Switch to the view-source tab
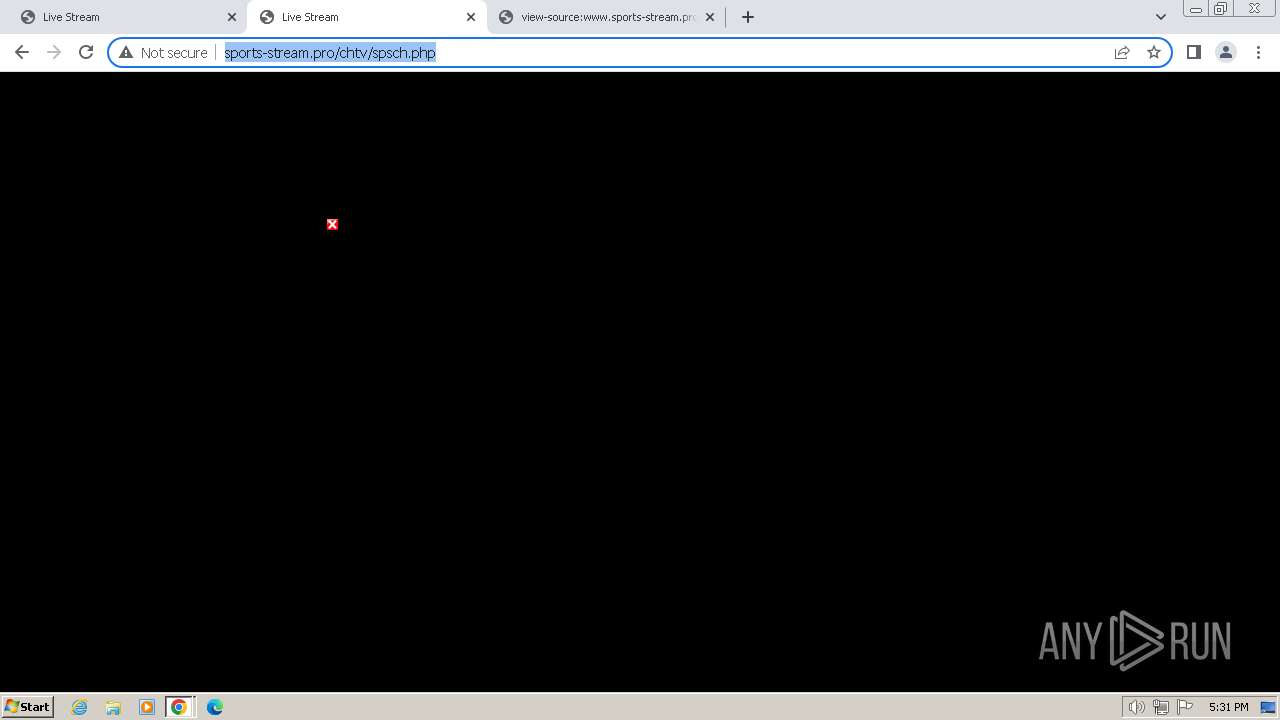The width and height of the screenshot is (1280, 720). (x=607, y=17)
